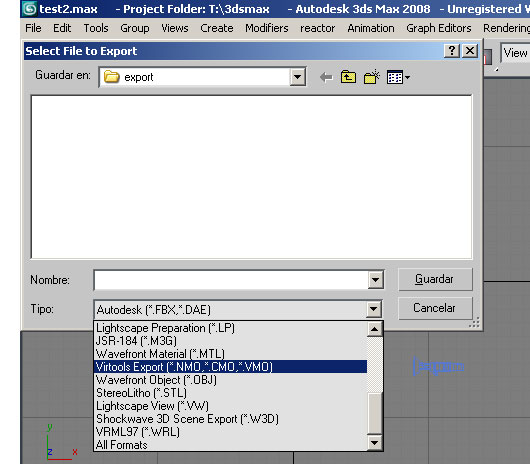The width and height of the screenshot is (530, 464).
Task: Click the 3ds Max application icon
Action: (29, 9)
